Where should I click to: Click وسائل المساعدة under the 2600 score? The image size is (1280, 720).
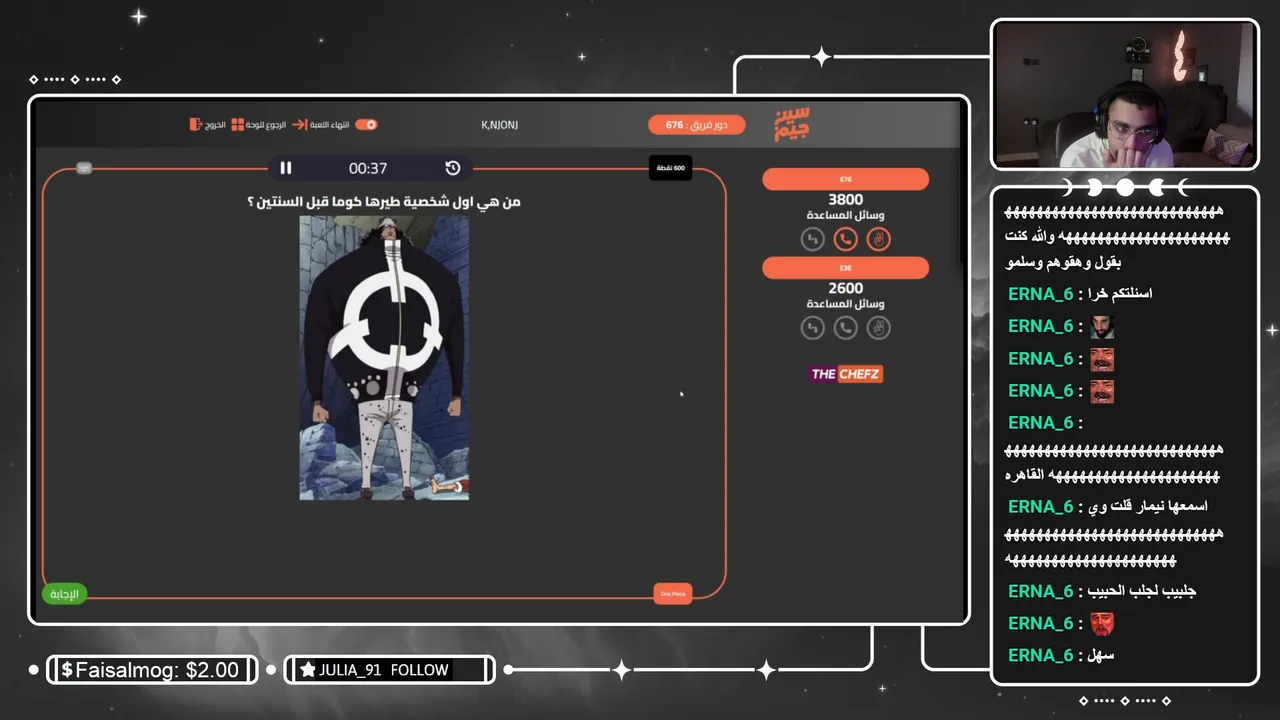(x=846, y=303)
